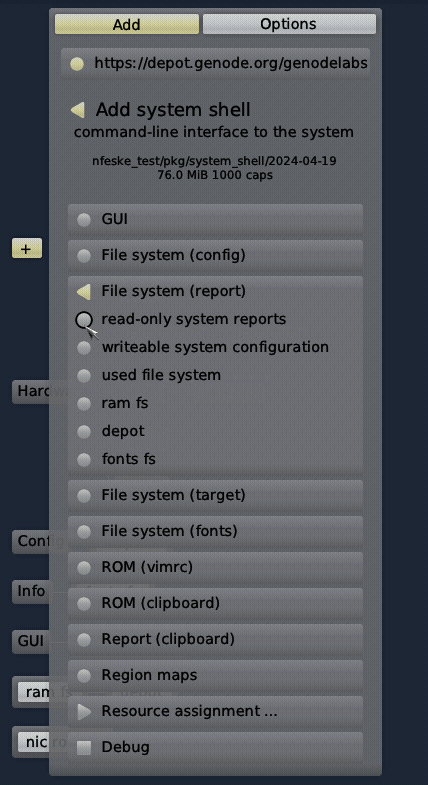Click the Region maps bullet icon
428x785 pixels.
coord(84,675)
